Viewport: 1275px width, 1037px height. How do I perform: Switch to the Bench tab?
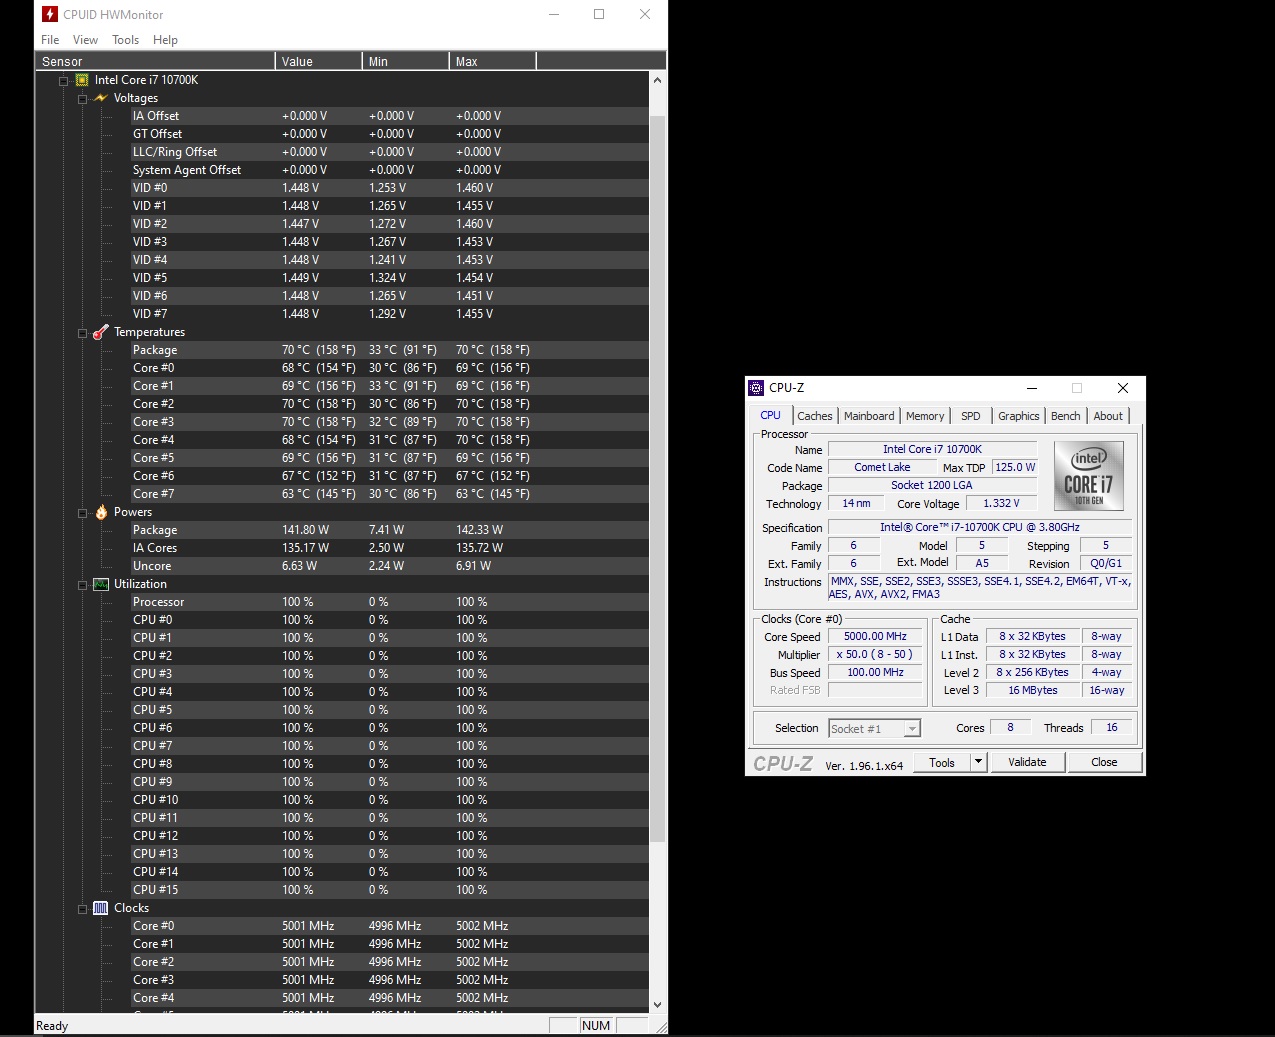(1066, 416)
